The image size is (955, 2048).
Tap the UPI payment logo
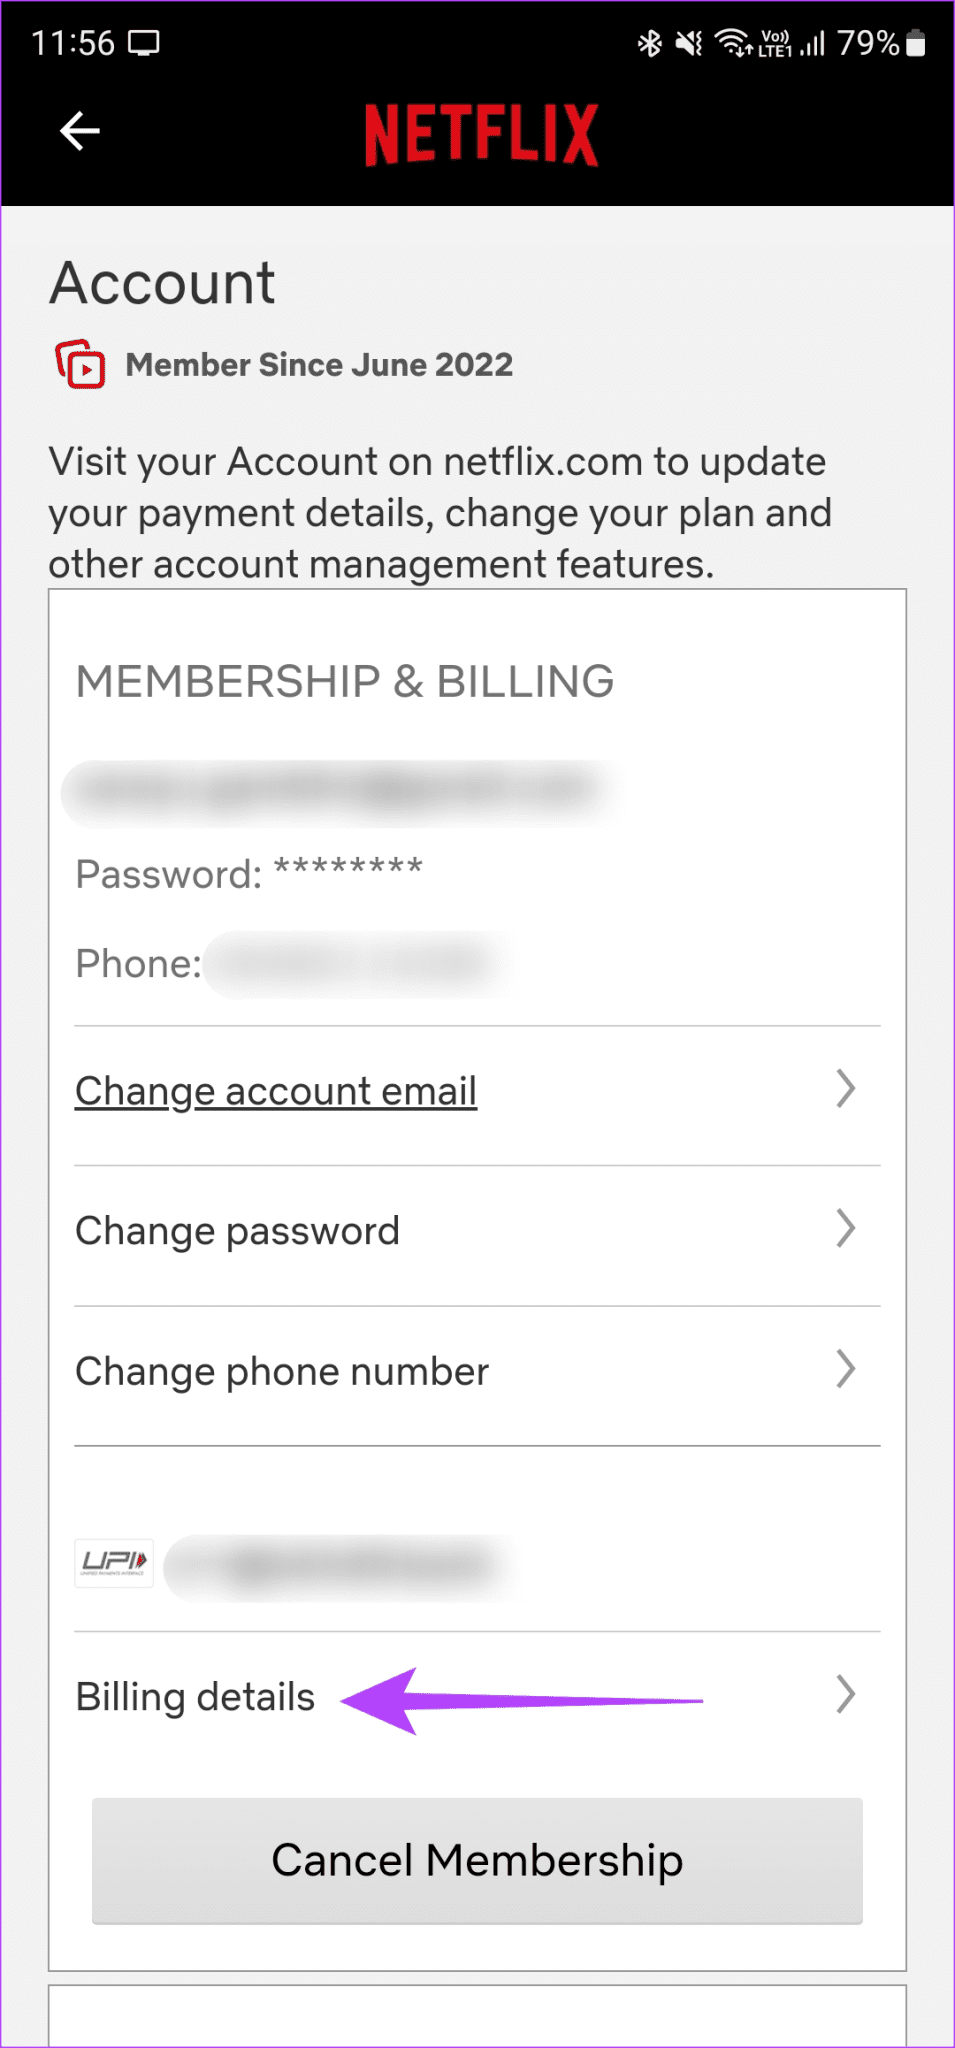point(115,1563)
